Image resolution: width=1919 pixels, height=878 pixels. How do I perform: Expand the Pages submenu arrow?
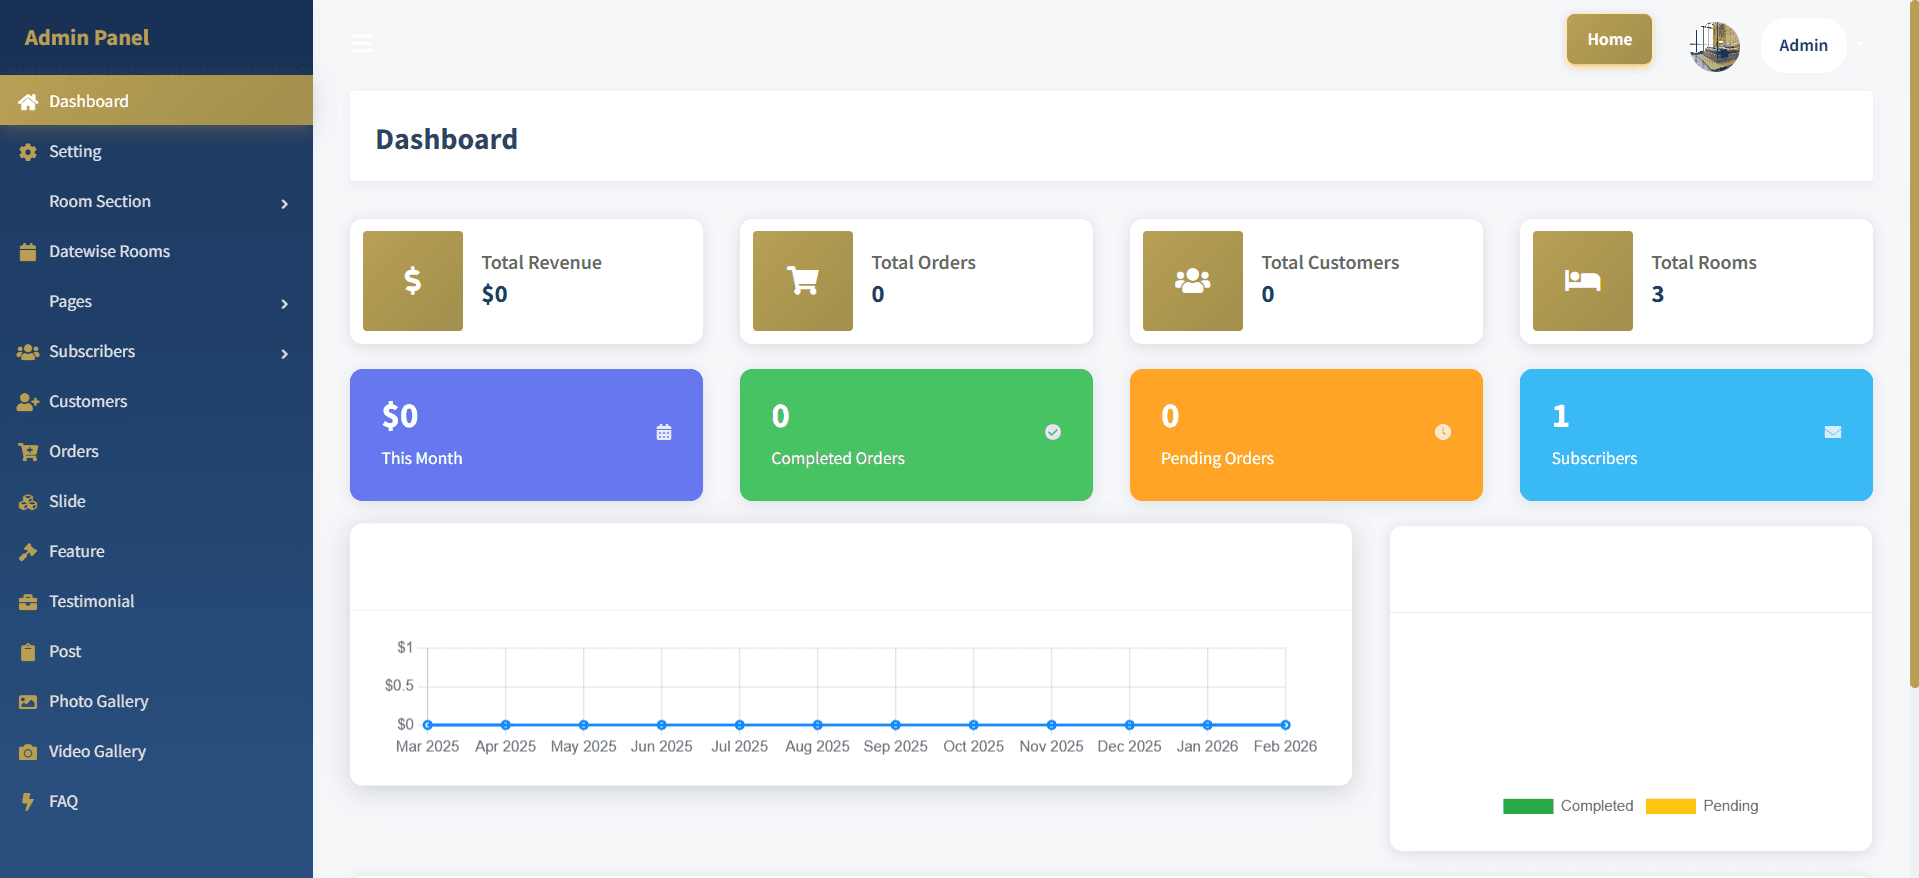coord(285,304)
